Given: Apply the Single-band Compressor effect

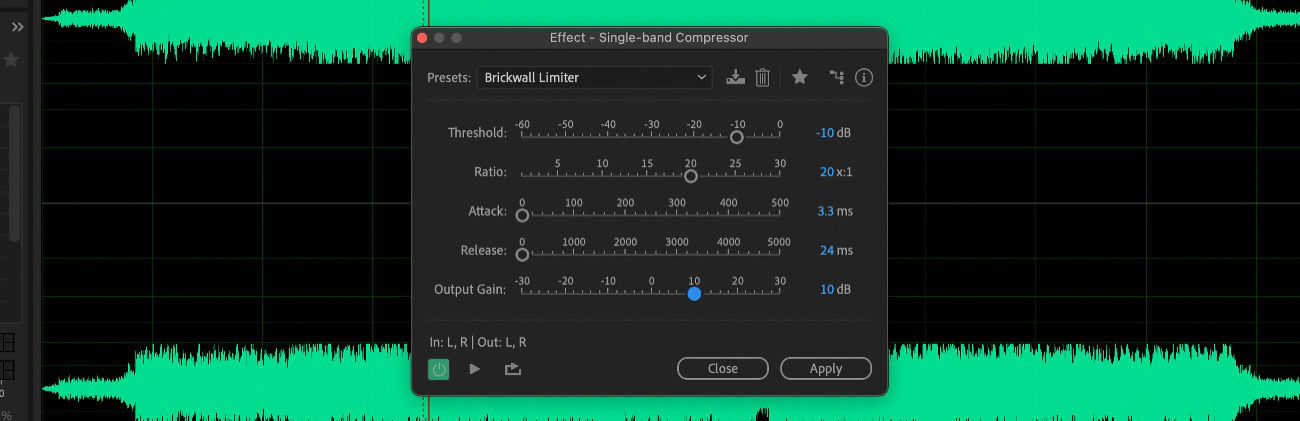Looking at the screenshot, I should click(826, 369).
